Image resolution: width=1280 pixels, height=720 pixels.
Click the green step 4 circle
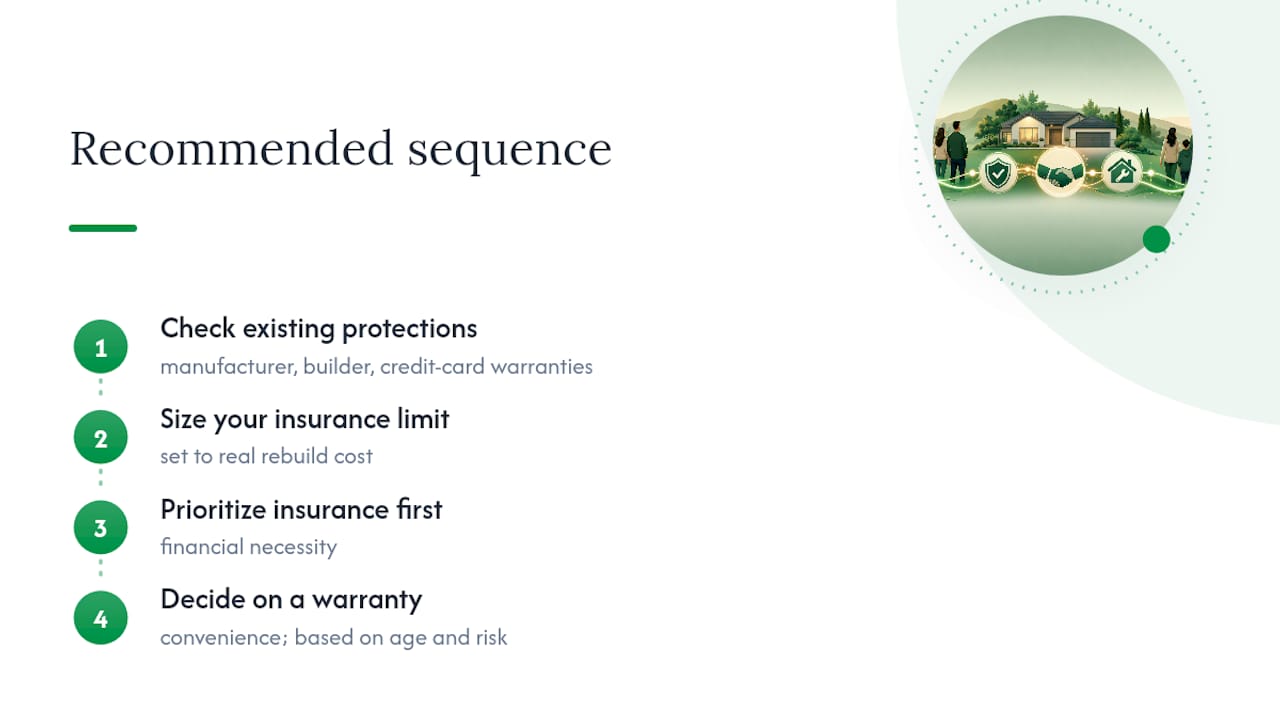(x=100, y=618)
